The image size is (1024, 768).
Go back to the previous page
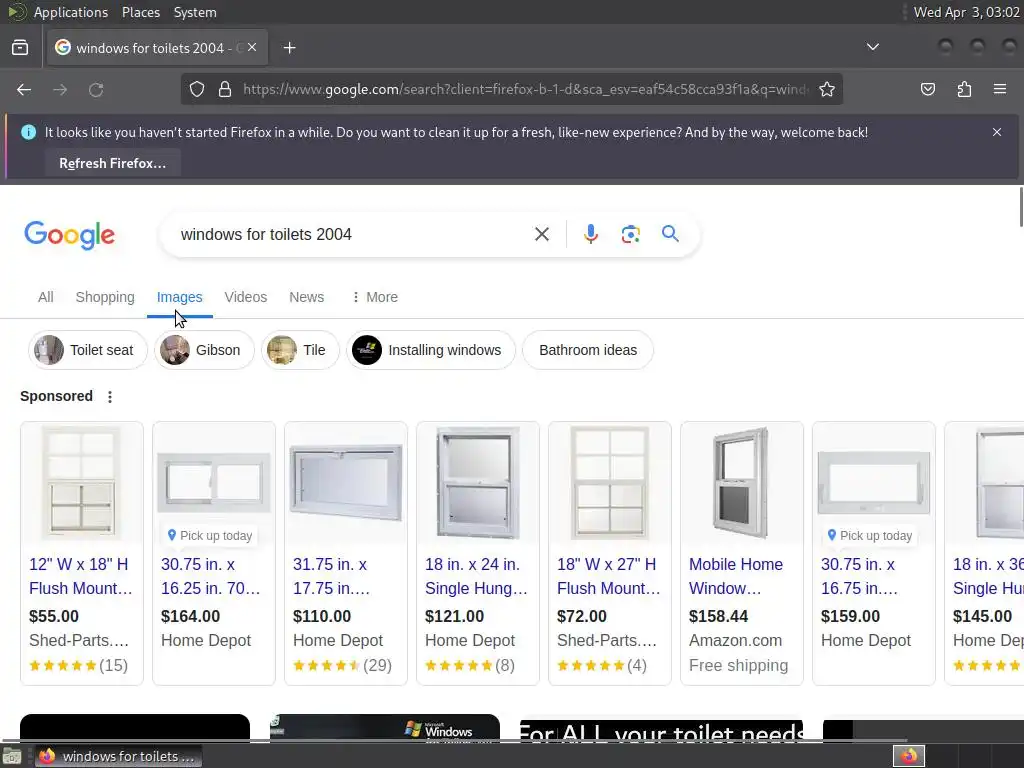[x=24, y=89]
